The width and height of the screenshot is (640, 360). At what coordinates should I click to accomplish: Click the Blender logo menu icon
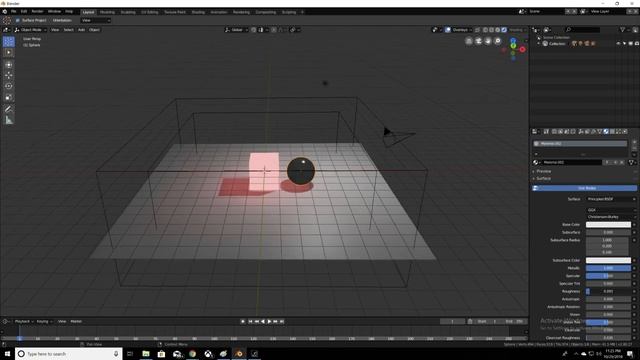click(x=5, y=11)
